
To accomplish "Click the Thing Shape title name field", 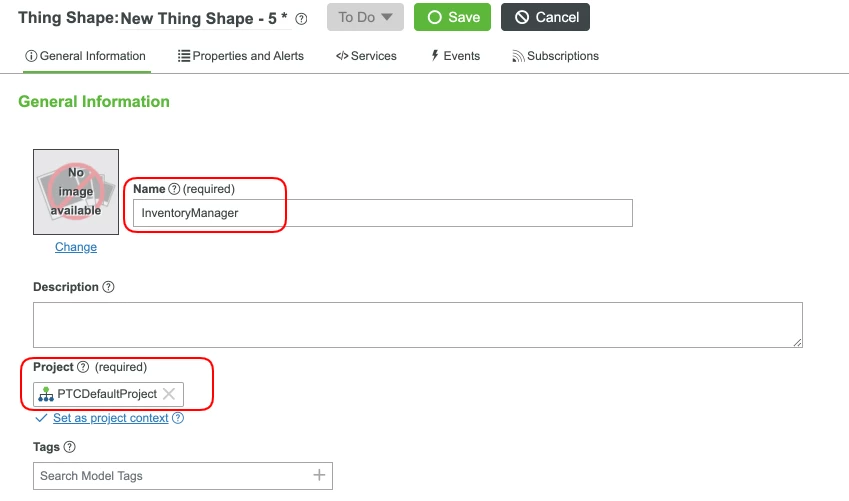I will pyautogui.click(x=205, y=18).
